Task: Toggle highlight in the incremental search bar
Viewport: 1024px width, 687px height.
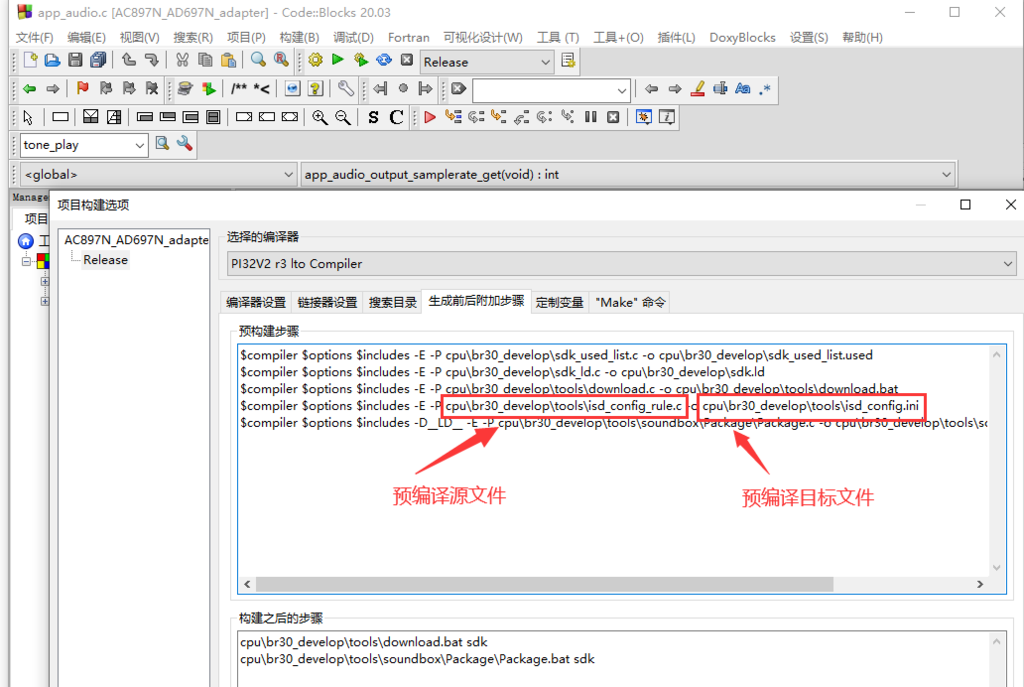Action: (x=697, y=89)
